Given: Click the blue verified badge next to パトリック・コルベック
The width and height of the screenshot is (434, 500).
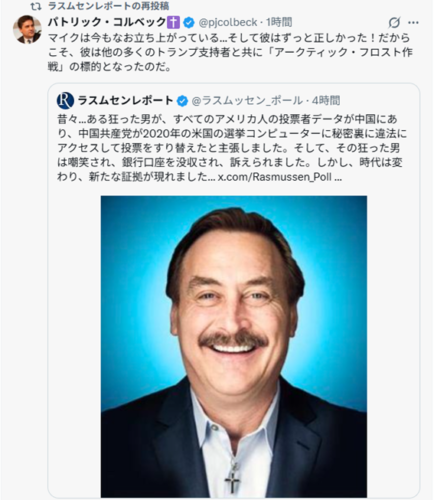Looking at the screenshot, I should click(x=189, y=23).
